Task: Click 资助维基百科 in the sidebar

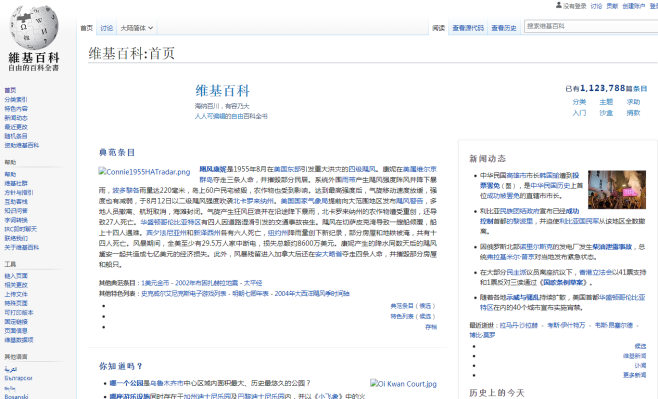Action: pyautogui.click(x=21, y=145)
